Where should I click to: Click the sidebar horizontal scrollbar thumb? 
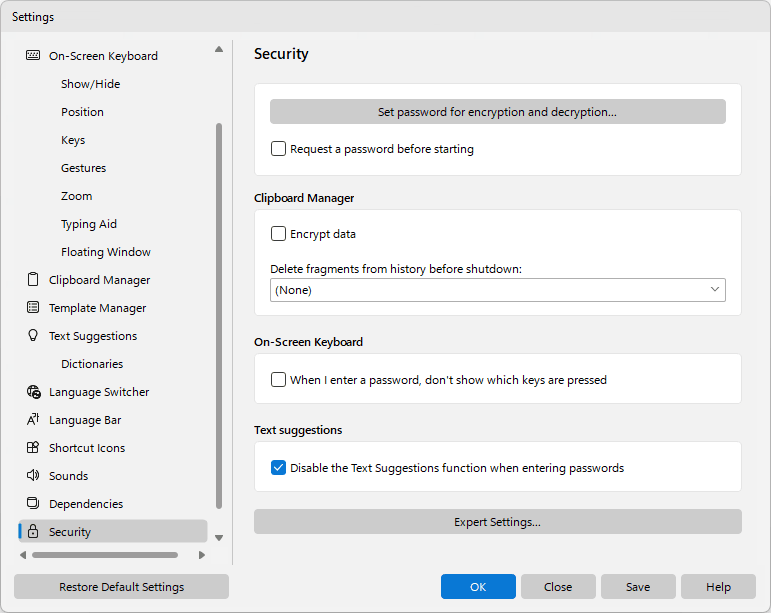point(105,555)
